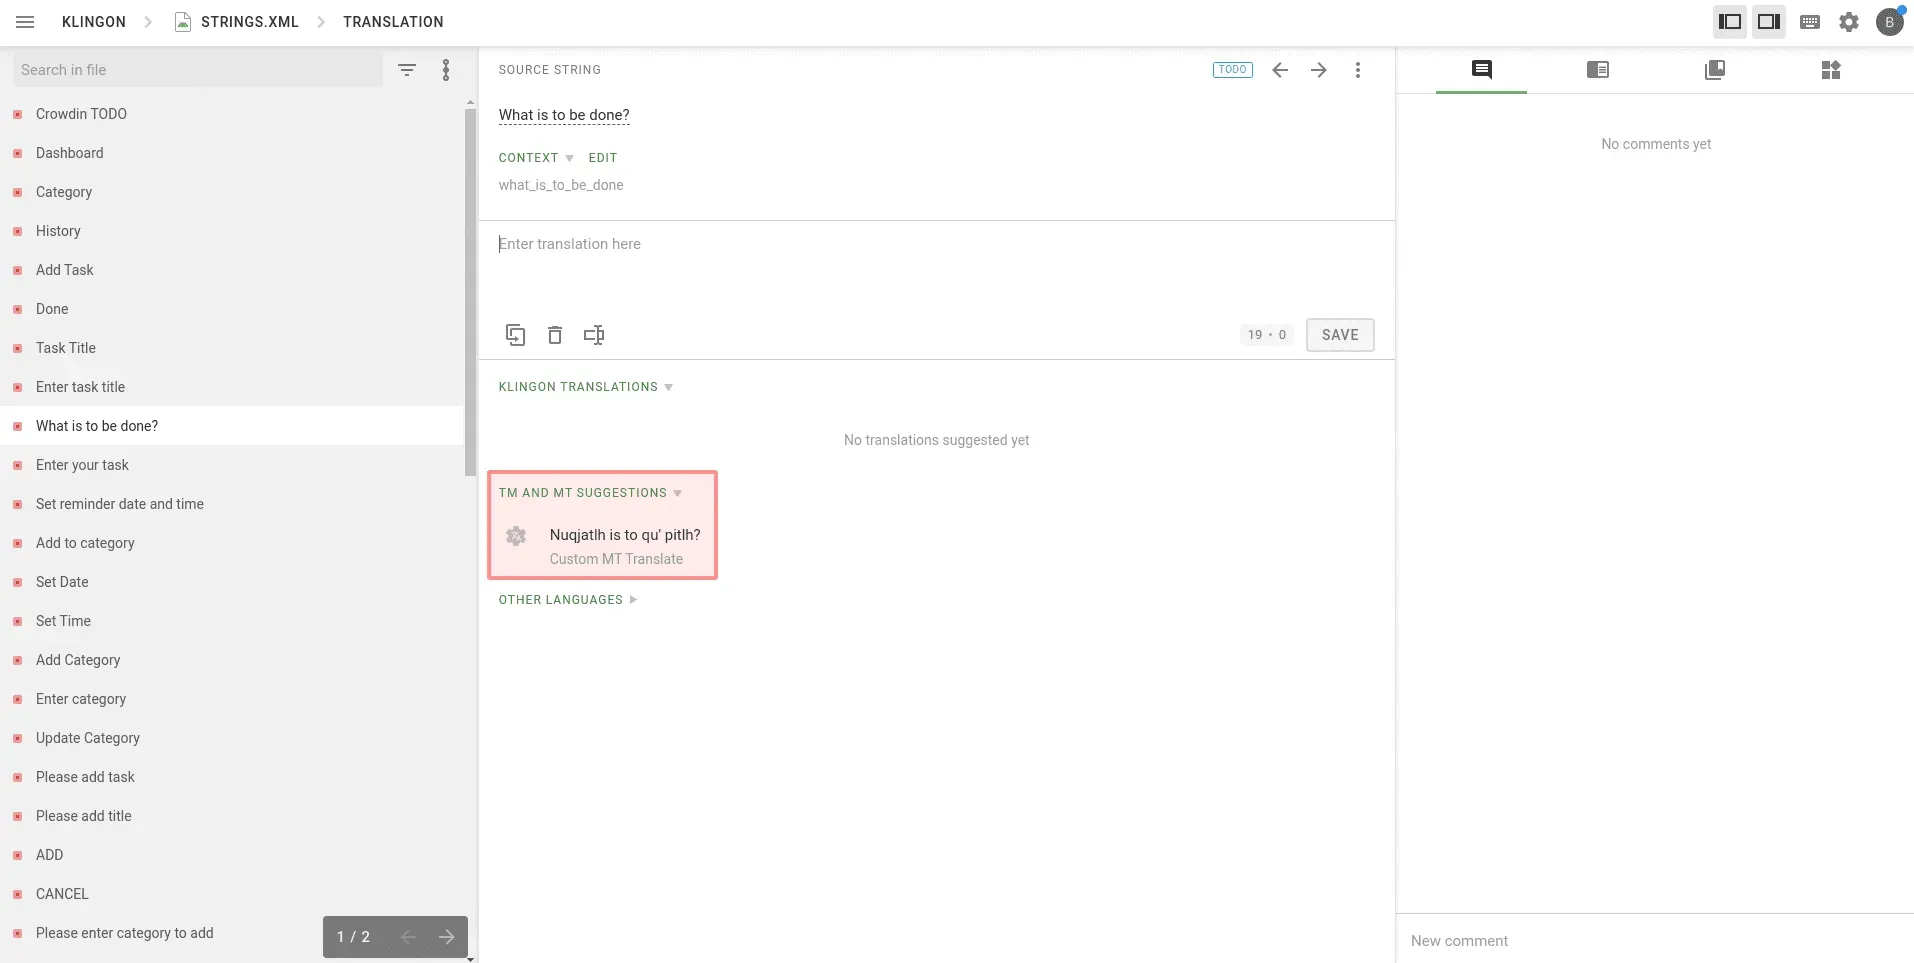
Task: Switch to side-by-side editor view
Action: tap(1729, 22)
